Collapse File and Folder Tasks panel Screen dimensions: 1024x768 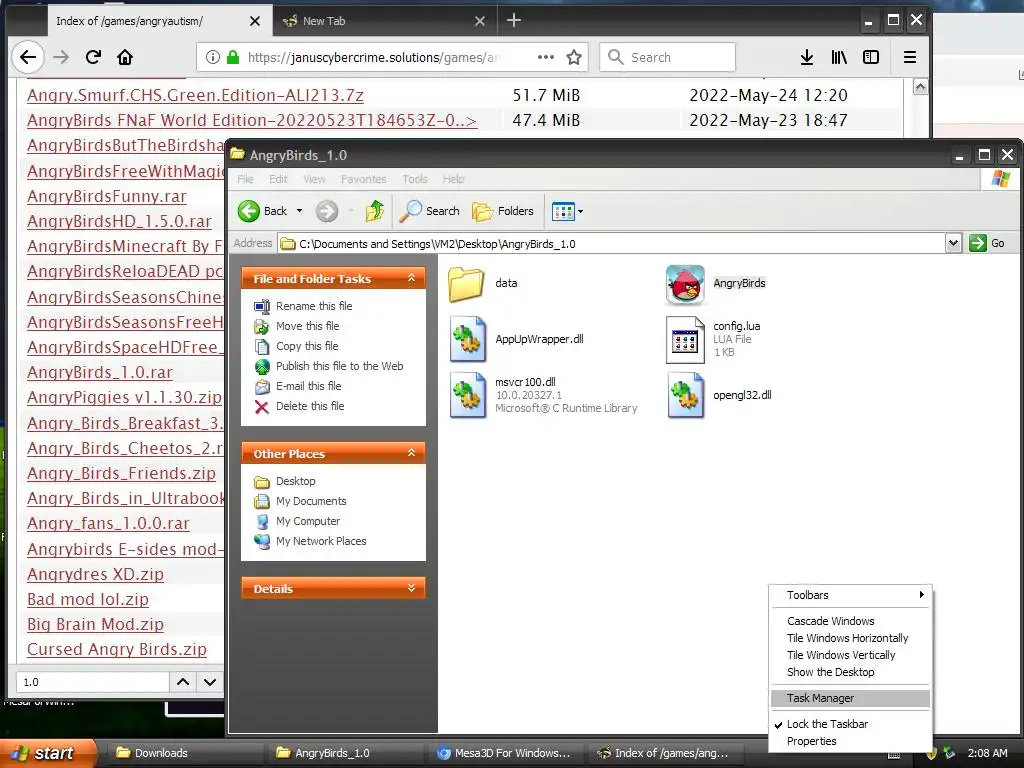click(x=411, y=278)
